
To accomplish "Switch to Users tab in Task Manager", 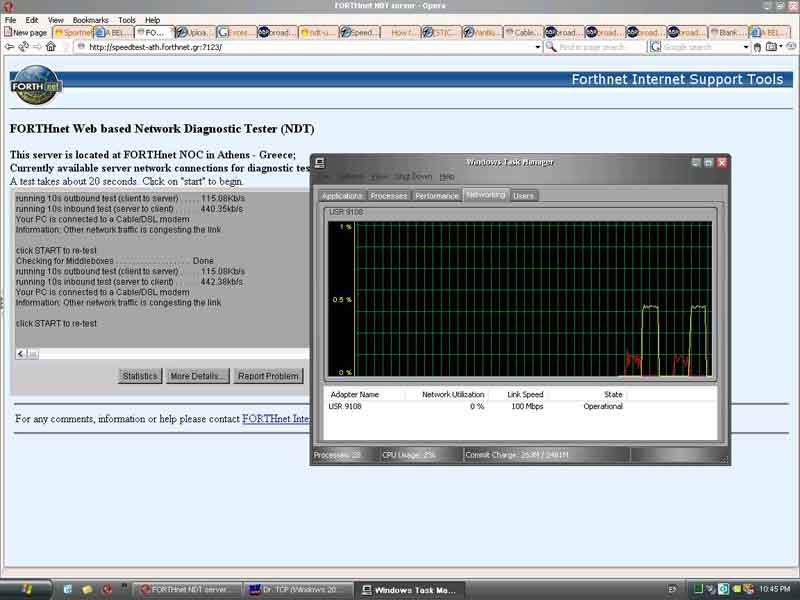I will pos(523,196).
